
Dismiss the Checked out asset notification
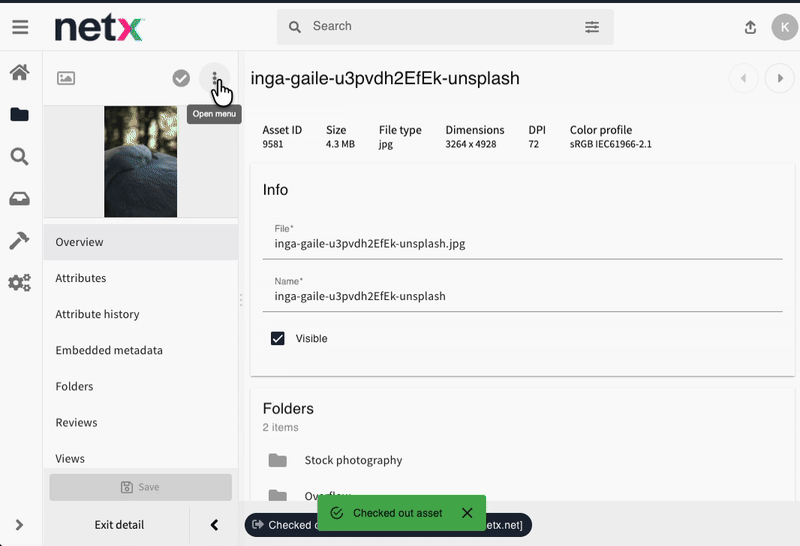467,513
